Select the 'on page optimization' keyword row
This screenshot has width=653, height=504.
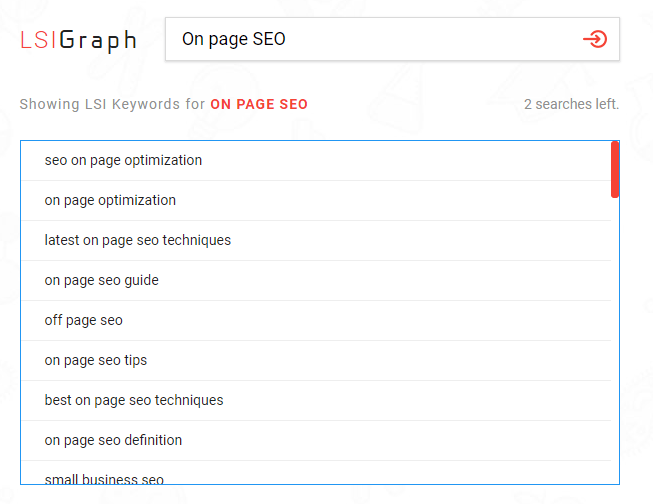point(316,201)
